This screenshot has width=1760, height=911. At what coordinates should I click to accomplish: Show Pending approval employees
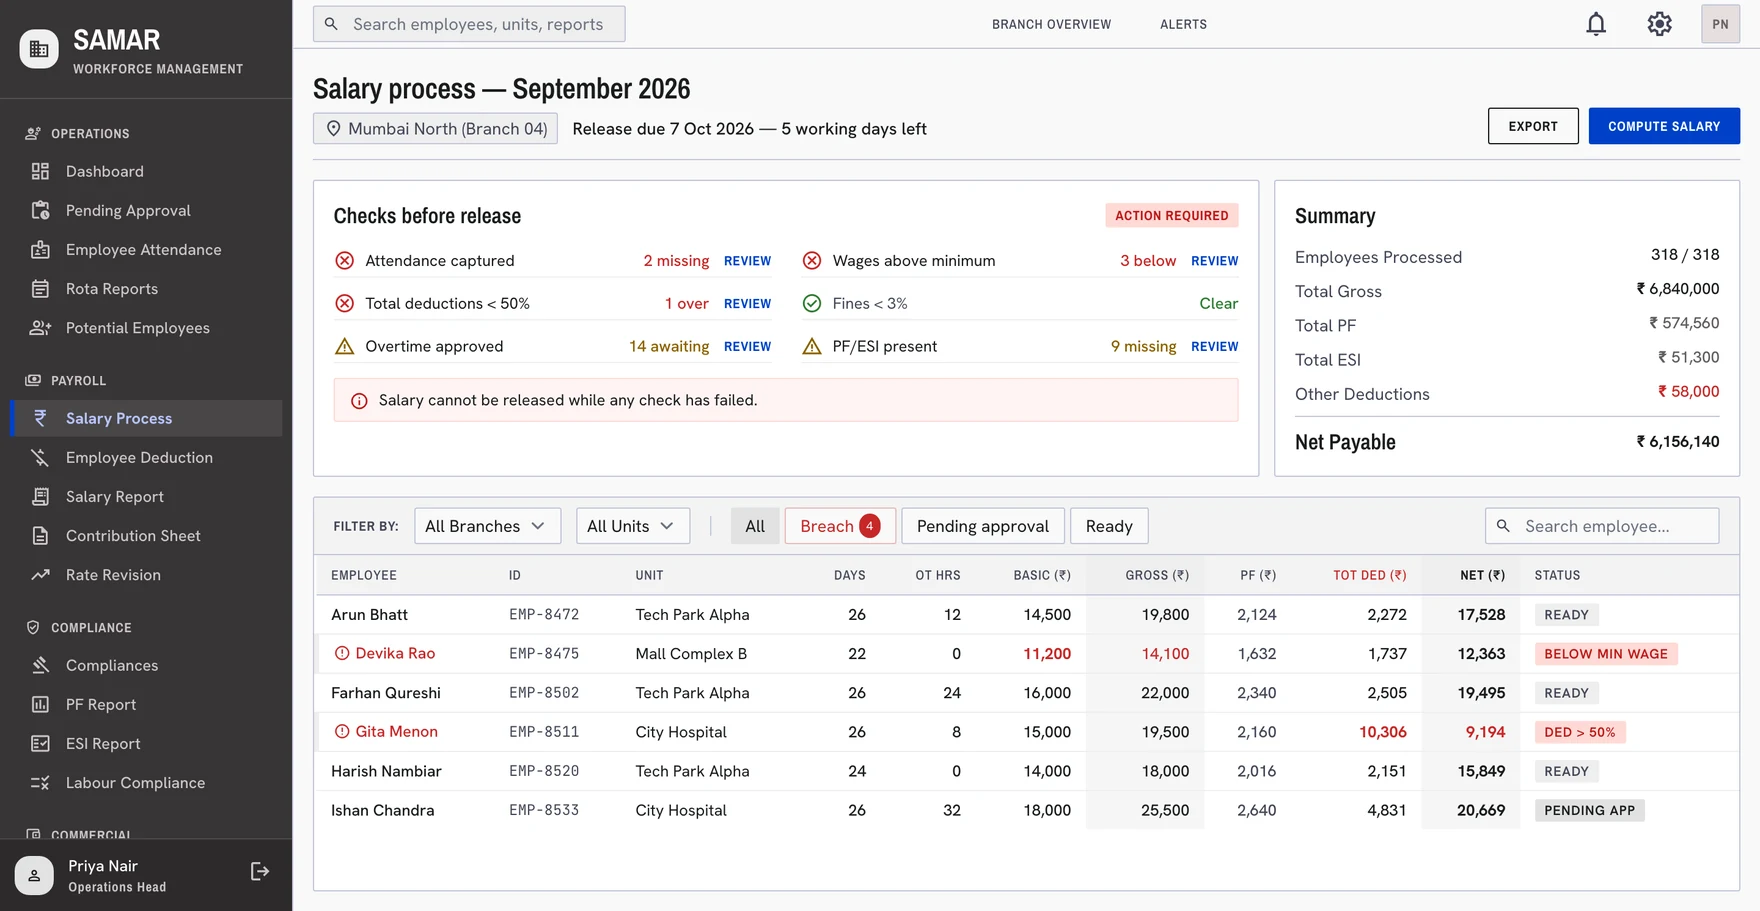pyautogui.click(x=983, y=526)
